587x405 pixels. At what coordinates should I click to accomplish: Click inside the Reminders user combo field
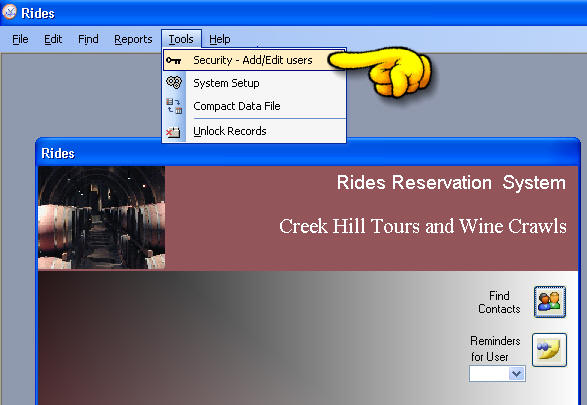489,374
